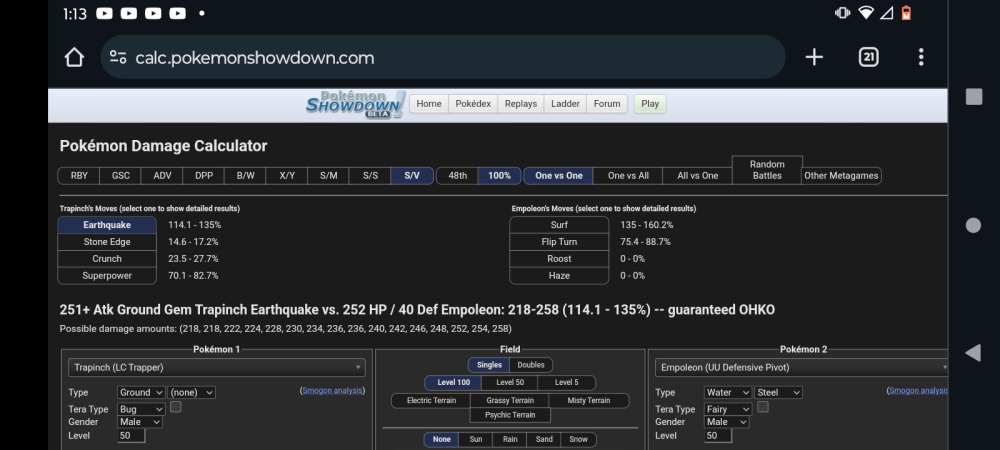Open a new tab with plus icon
The image size is (1000, 450).
coord(814,57)
